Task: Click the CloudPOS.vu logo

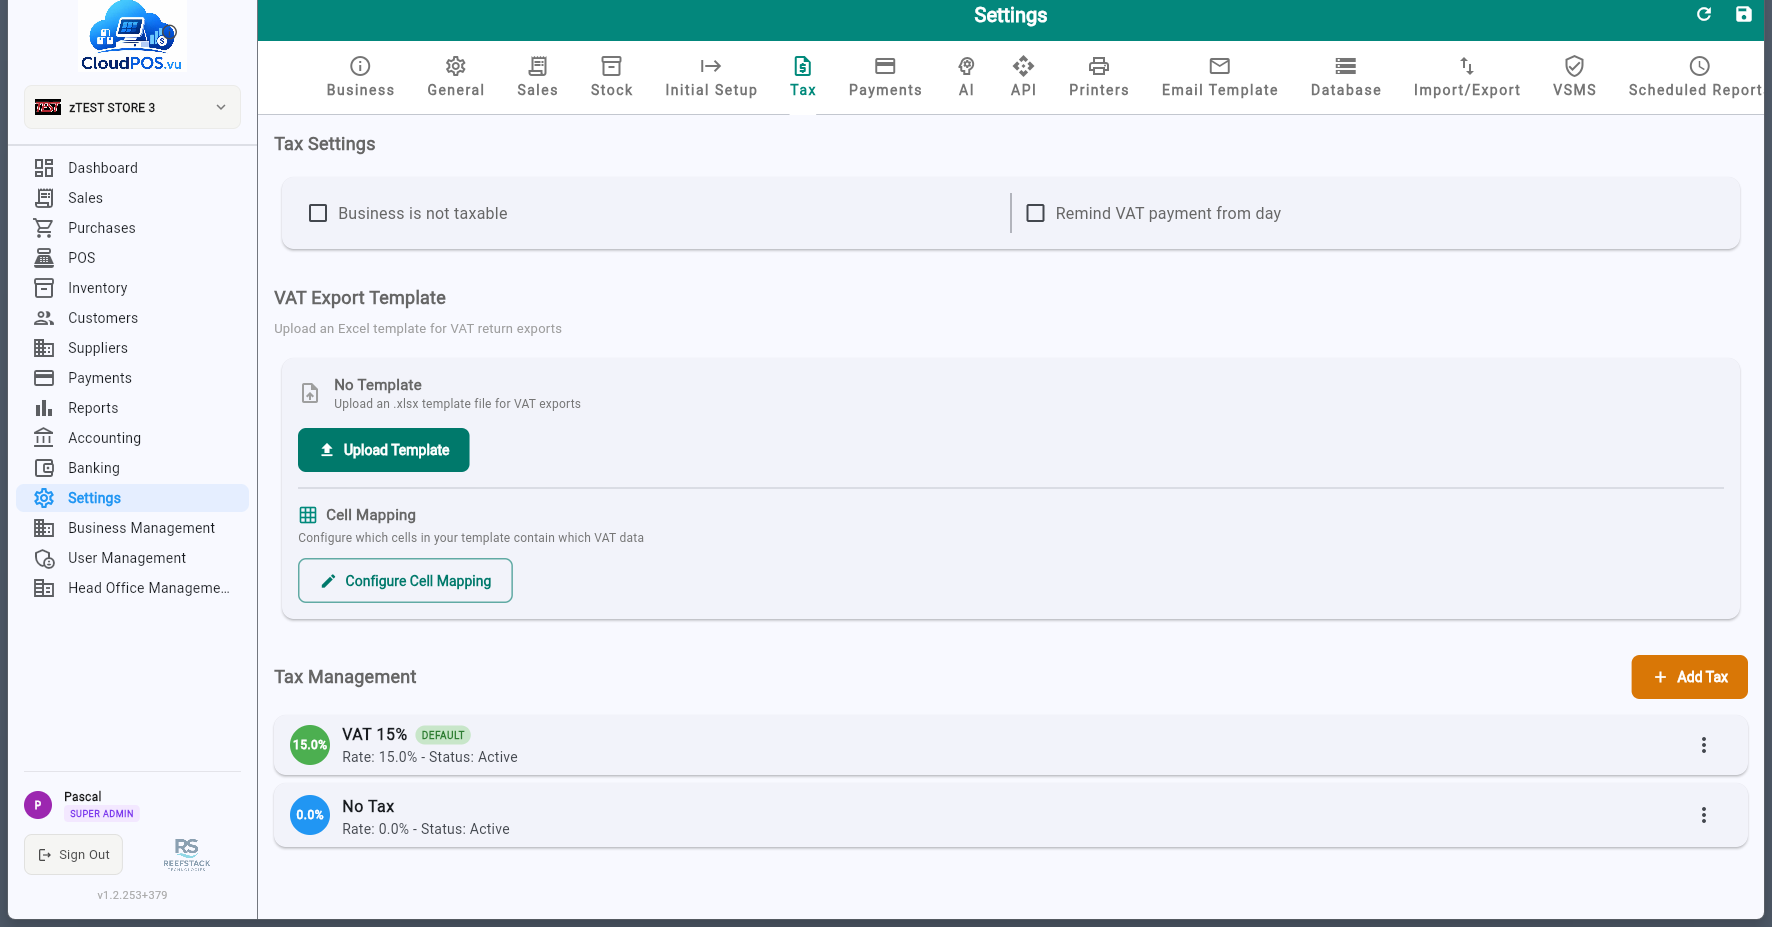Action: pyautogui.click(x=132, y=37)
